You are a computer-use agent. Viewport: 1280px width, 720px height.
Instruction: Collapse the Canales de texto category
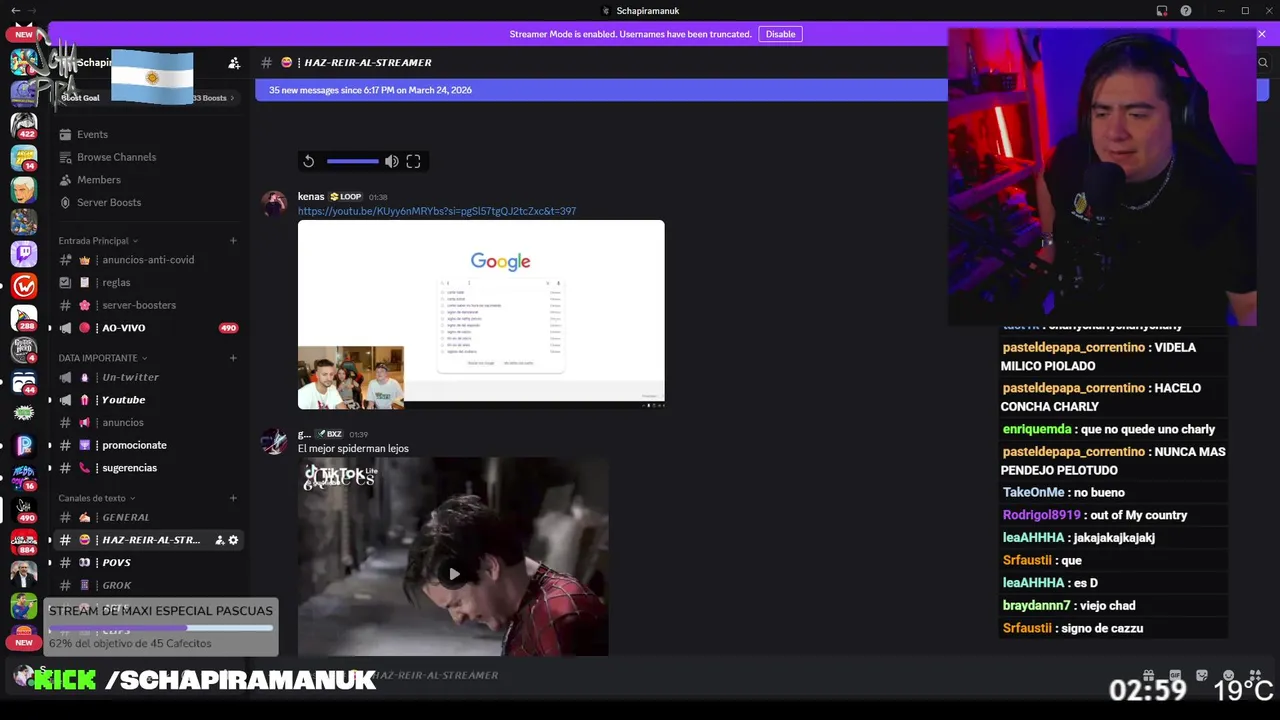click(x=97, y=498)
